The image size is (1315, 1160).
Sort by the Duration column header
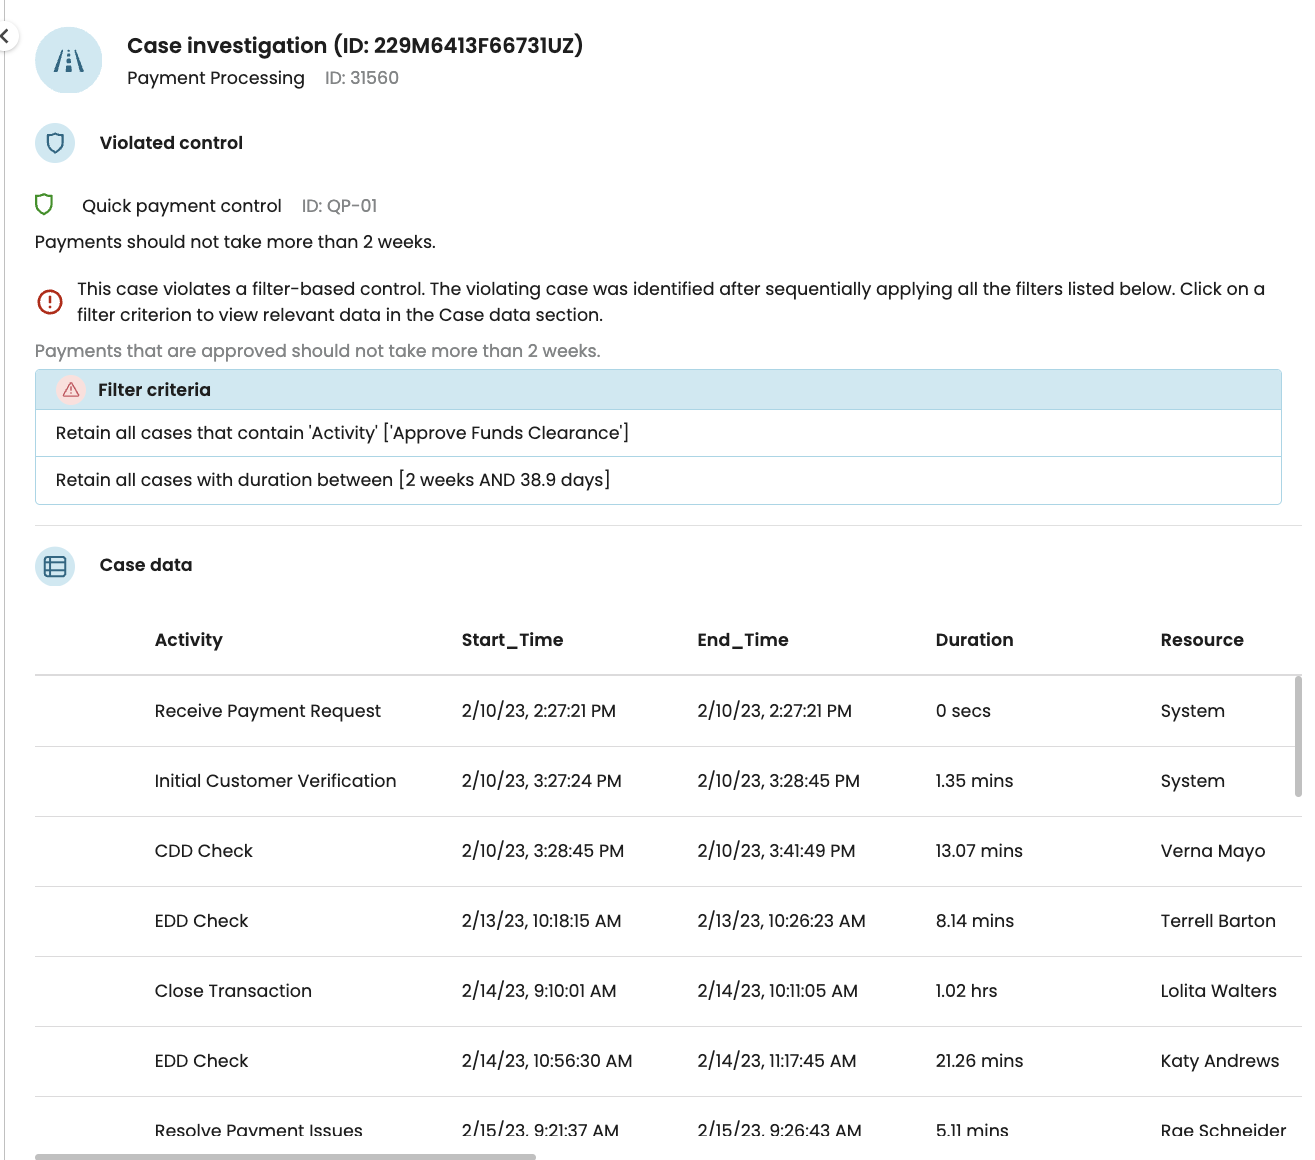point(974,640)
